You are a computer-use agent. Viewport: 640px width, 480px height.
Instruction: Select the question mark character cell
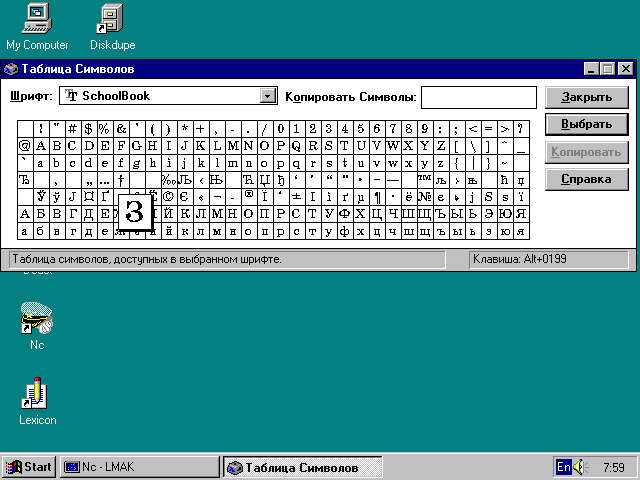(x=520, y=129)
